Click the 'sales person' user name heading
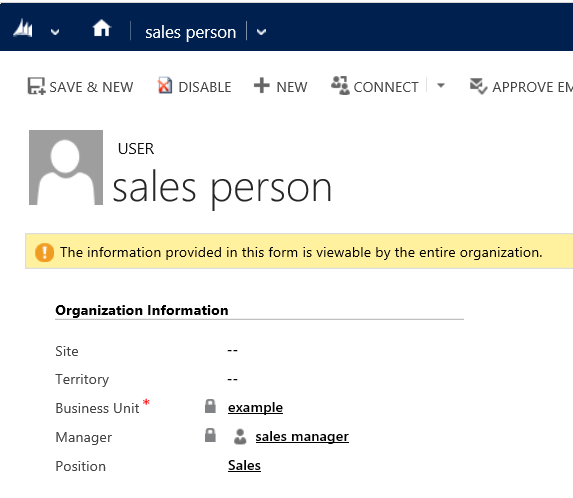This screenshot has width=573, height=498. pyautogui.click(x=222, y=189)
